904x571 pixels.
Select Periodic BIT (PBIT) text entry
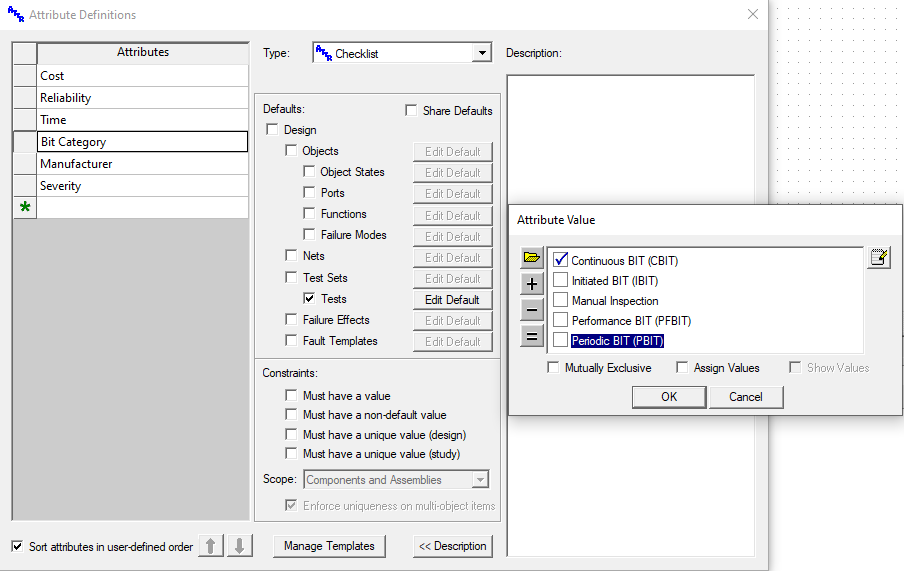(x=617, y=341)
